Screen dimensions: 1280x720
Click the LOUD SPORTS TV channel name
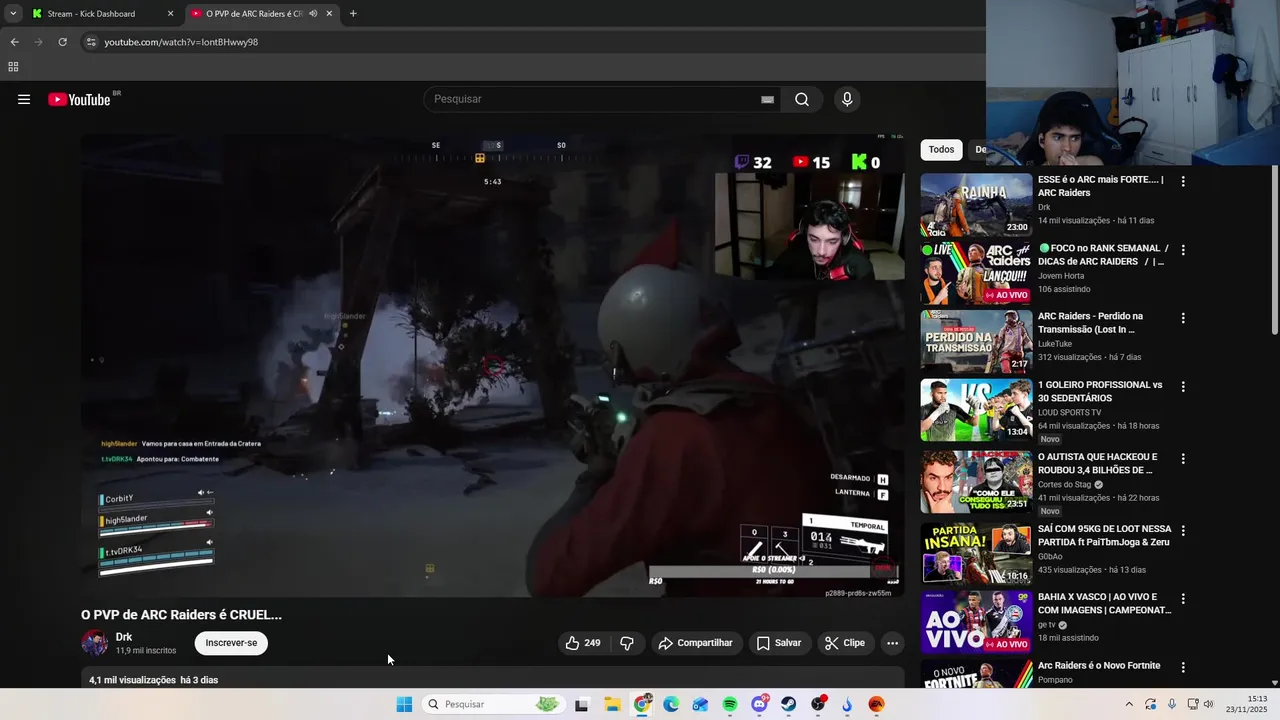pos(1070,412)
